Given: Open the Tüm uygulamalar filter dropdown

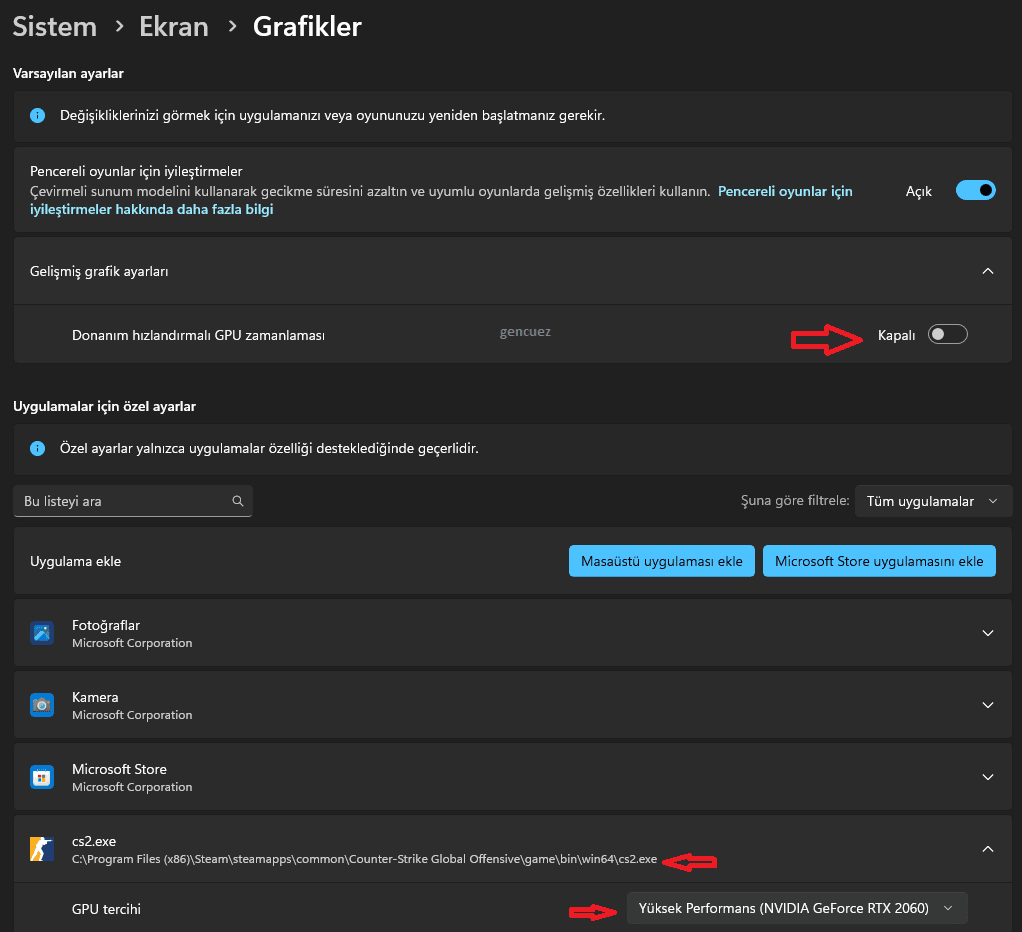Looking at the screenshot, I should 931,501.
